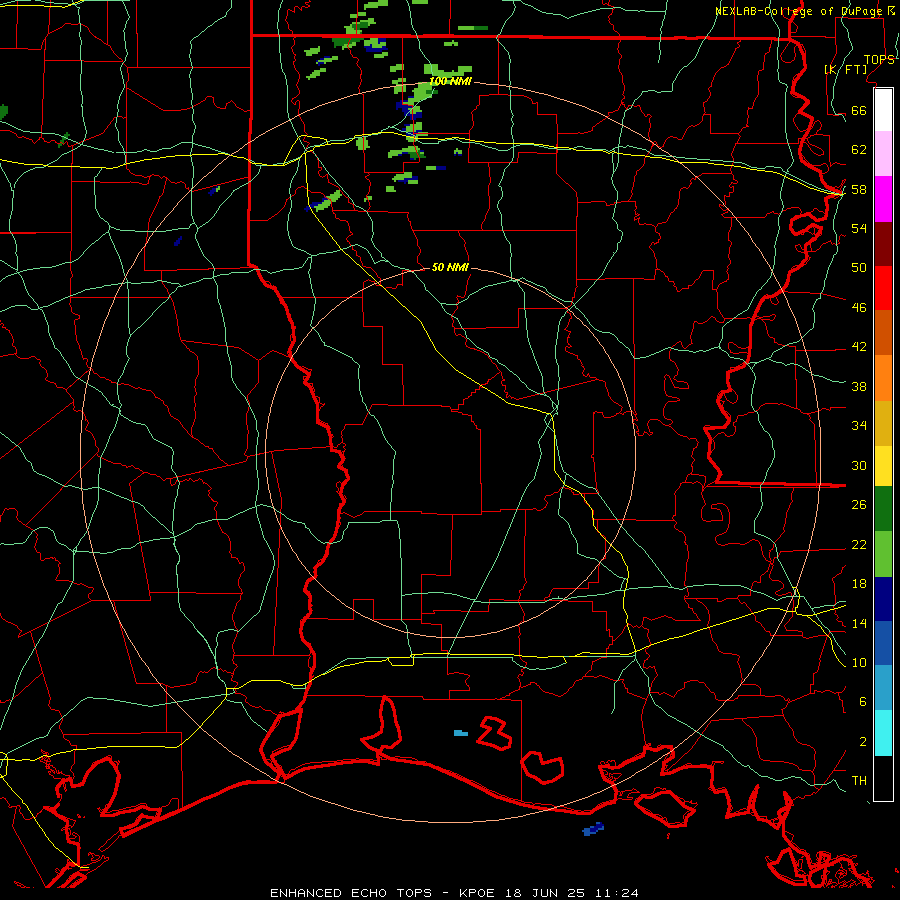Click the 'TOPS' legend heading
Screen dimensions: 900x900
[x=879, y=60]
